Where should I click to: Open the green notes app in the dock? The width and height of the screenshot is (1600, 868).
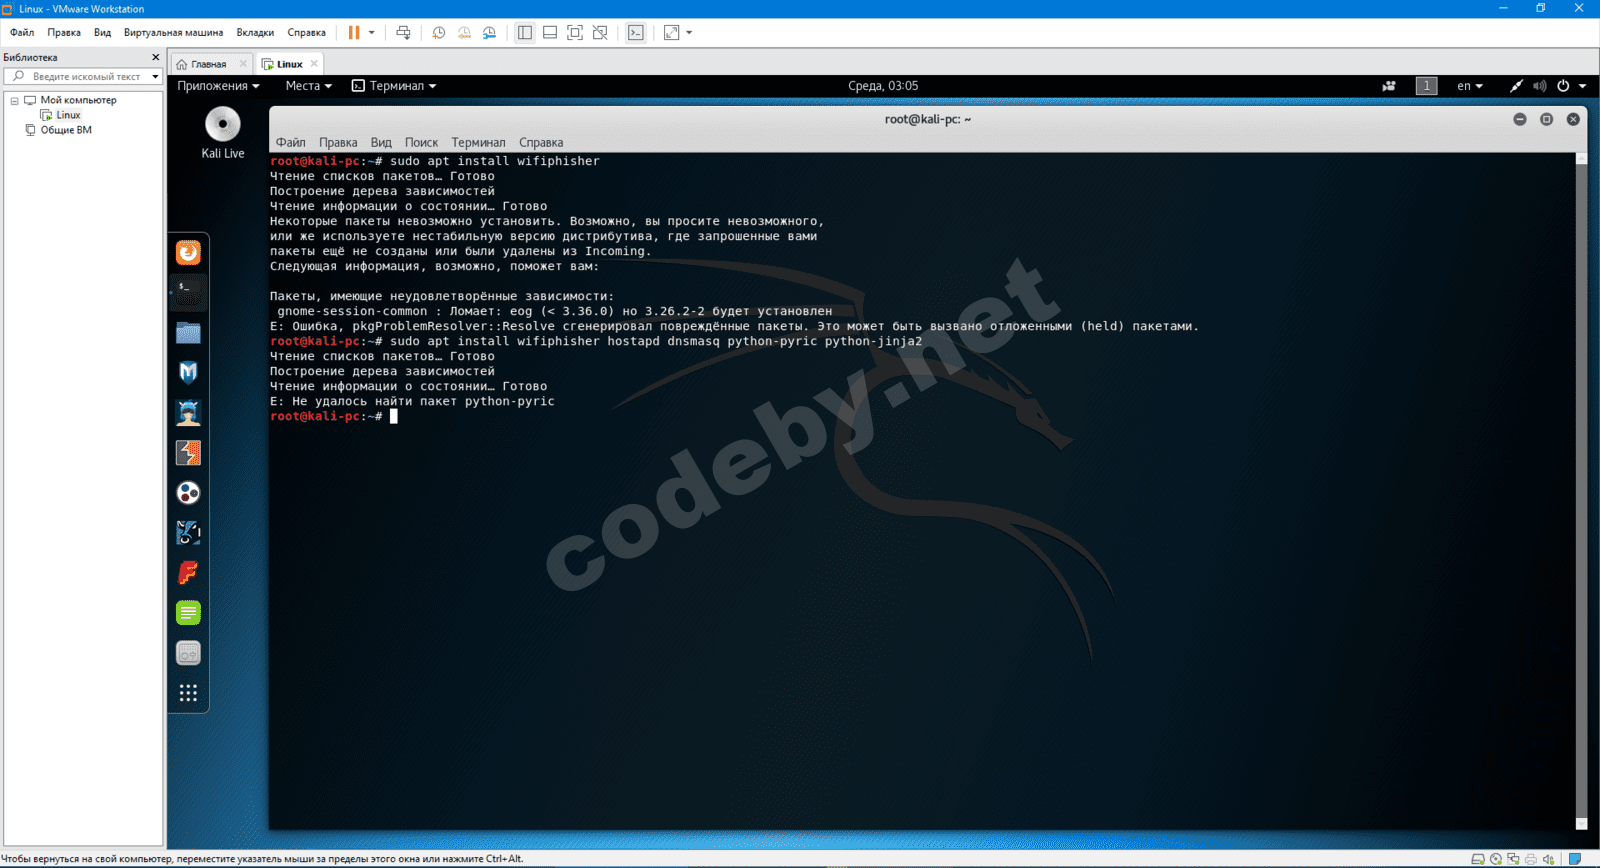pyautogui.click(x=188, y=612)
